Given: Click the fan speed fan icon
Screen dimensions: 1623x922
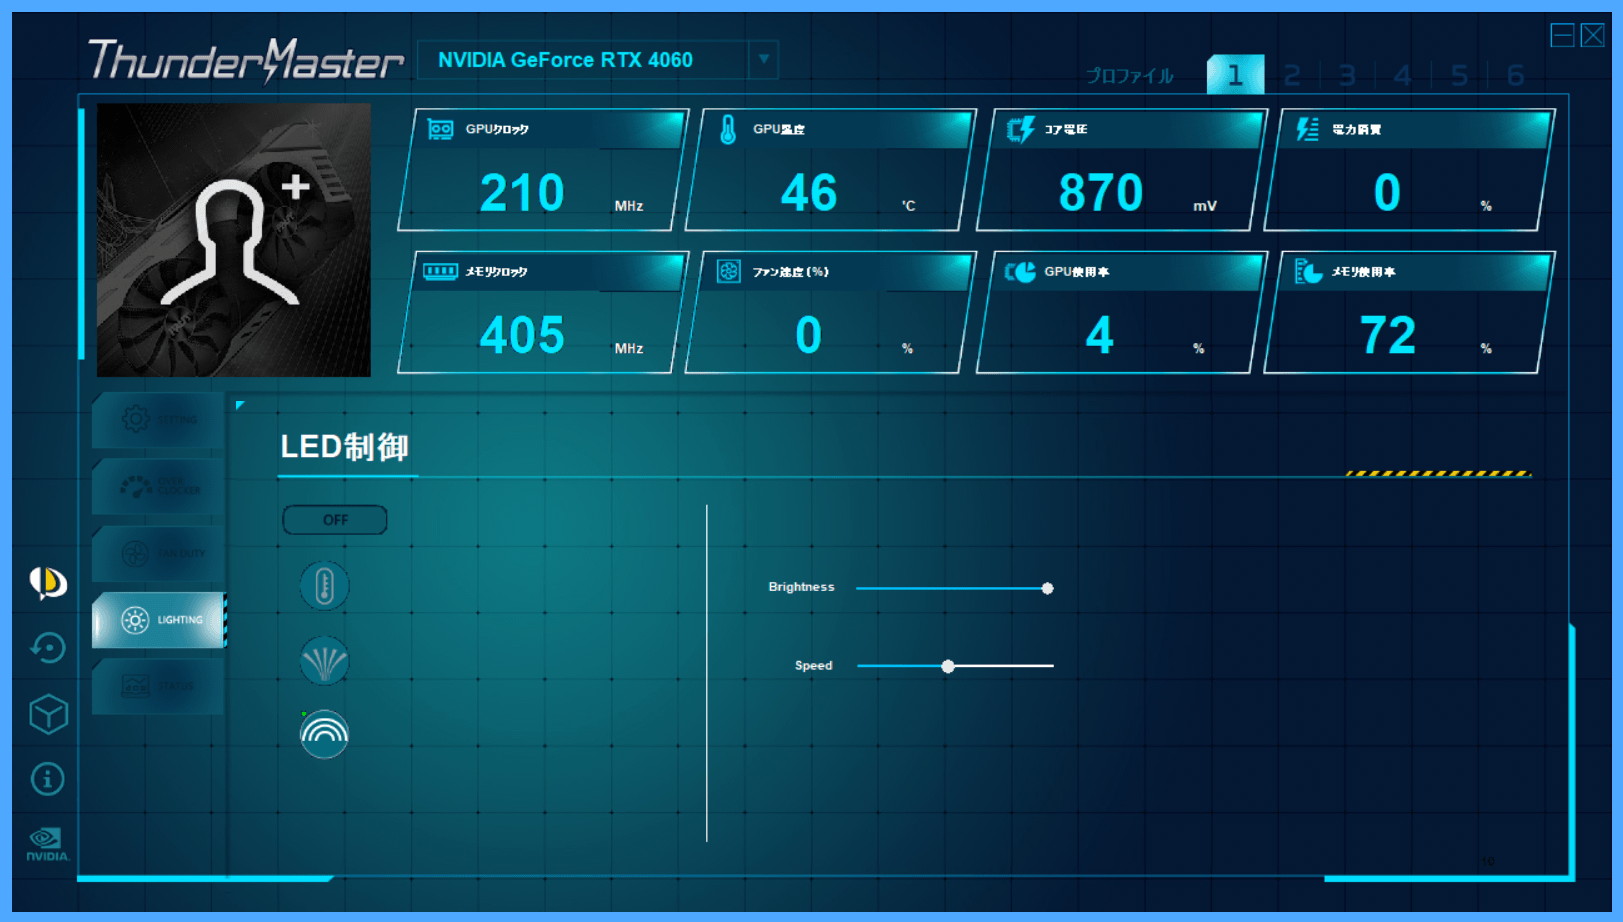Looking at the screenshot, I should click(x=729, y=271).
